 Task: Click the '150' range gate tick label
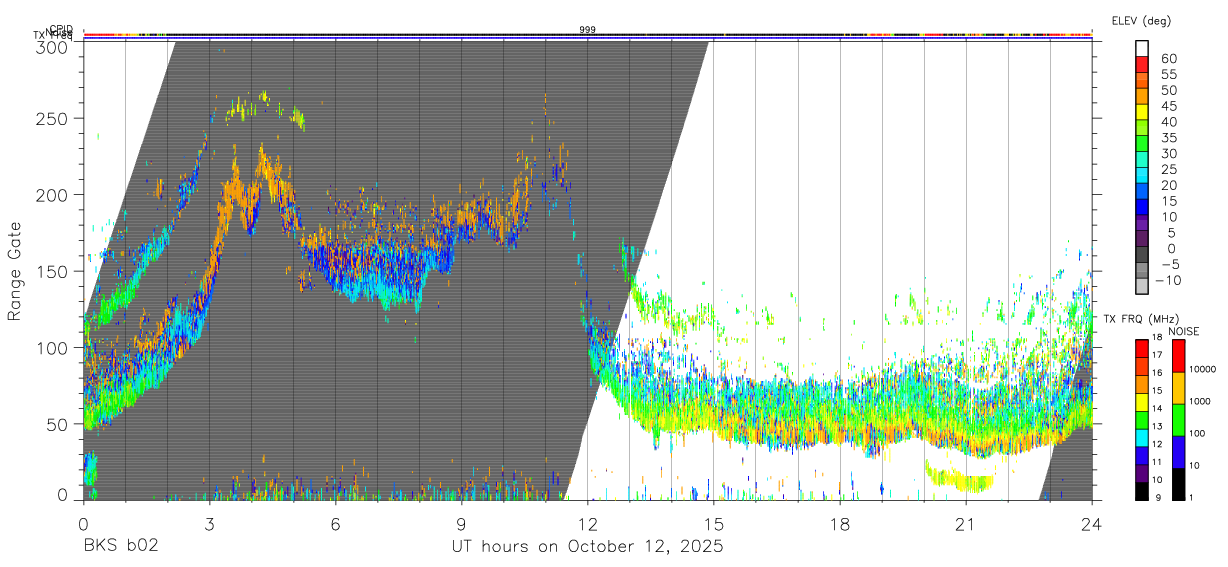(x=51, y=271)
